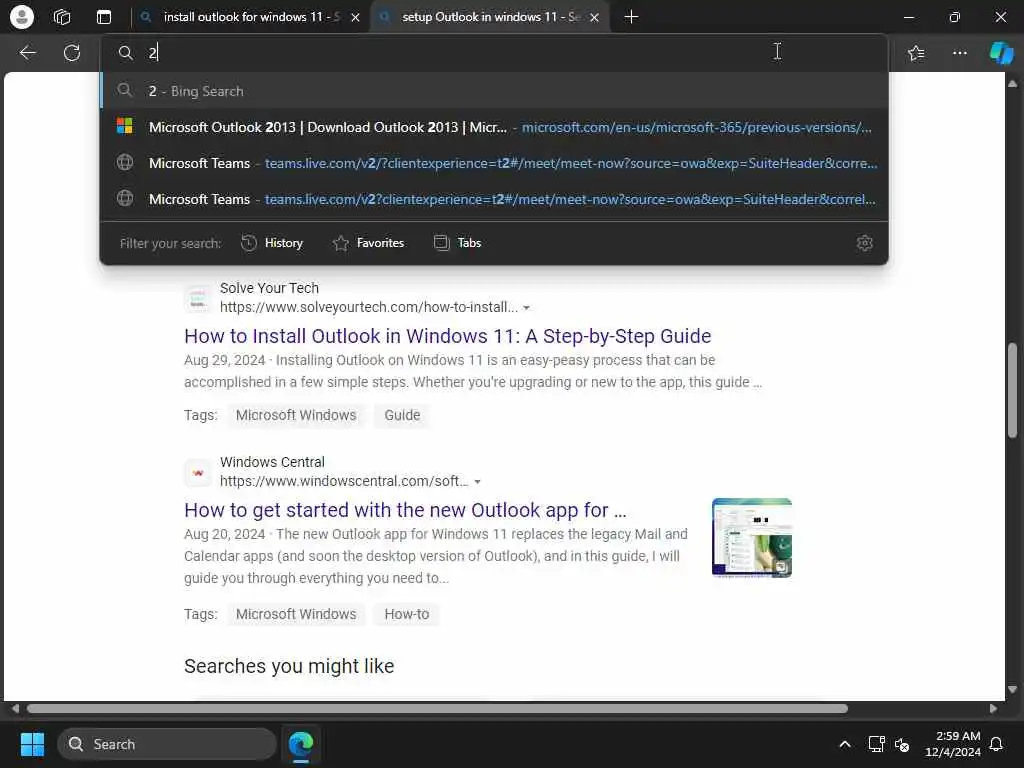Viewport: 1024px width, 768px height.
Task: Open Settings and more ellipsis menu
Action: [959, 53]
